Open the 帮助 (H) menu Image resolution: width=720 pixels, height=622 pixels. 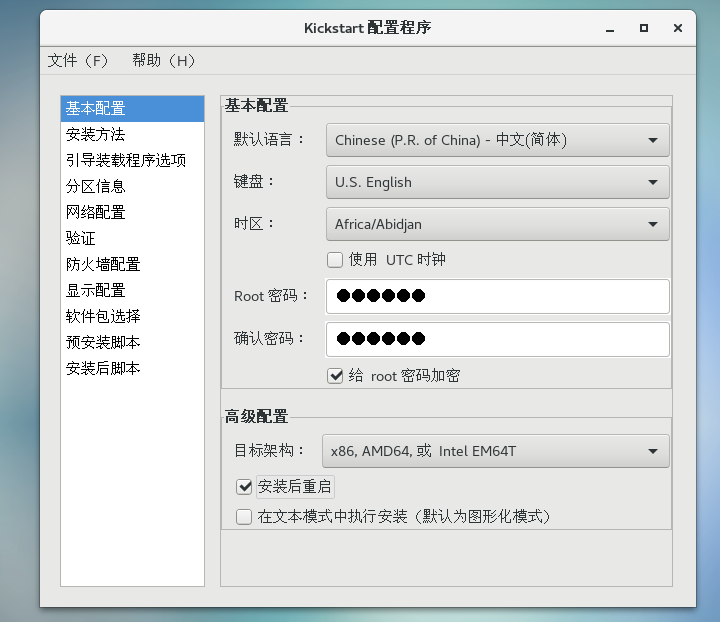(x=163, y=60)
